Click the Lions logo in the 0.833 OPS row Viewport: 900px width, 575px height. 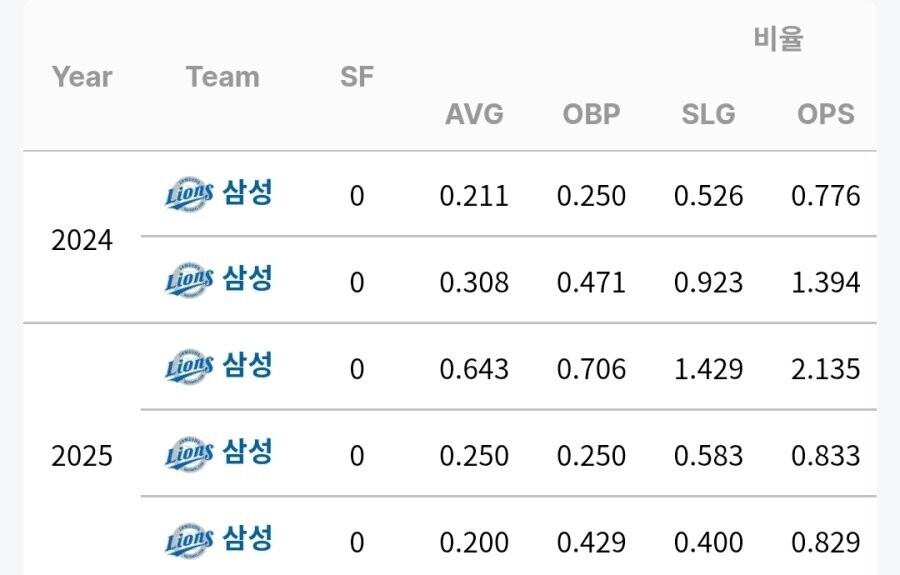point(189,454)
